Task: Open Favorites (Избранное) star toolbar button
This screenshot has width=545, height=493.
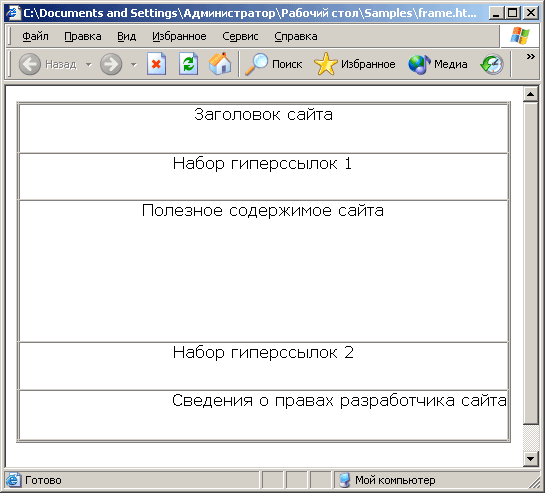Action: point(355,64)
